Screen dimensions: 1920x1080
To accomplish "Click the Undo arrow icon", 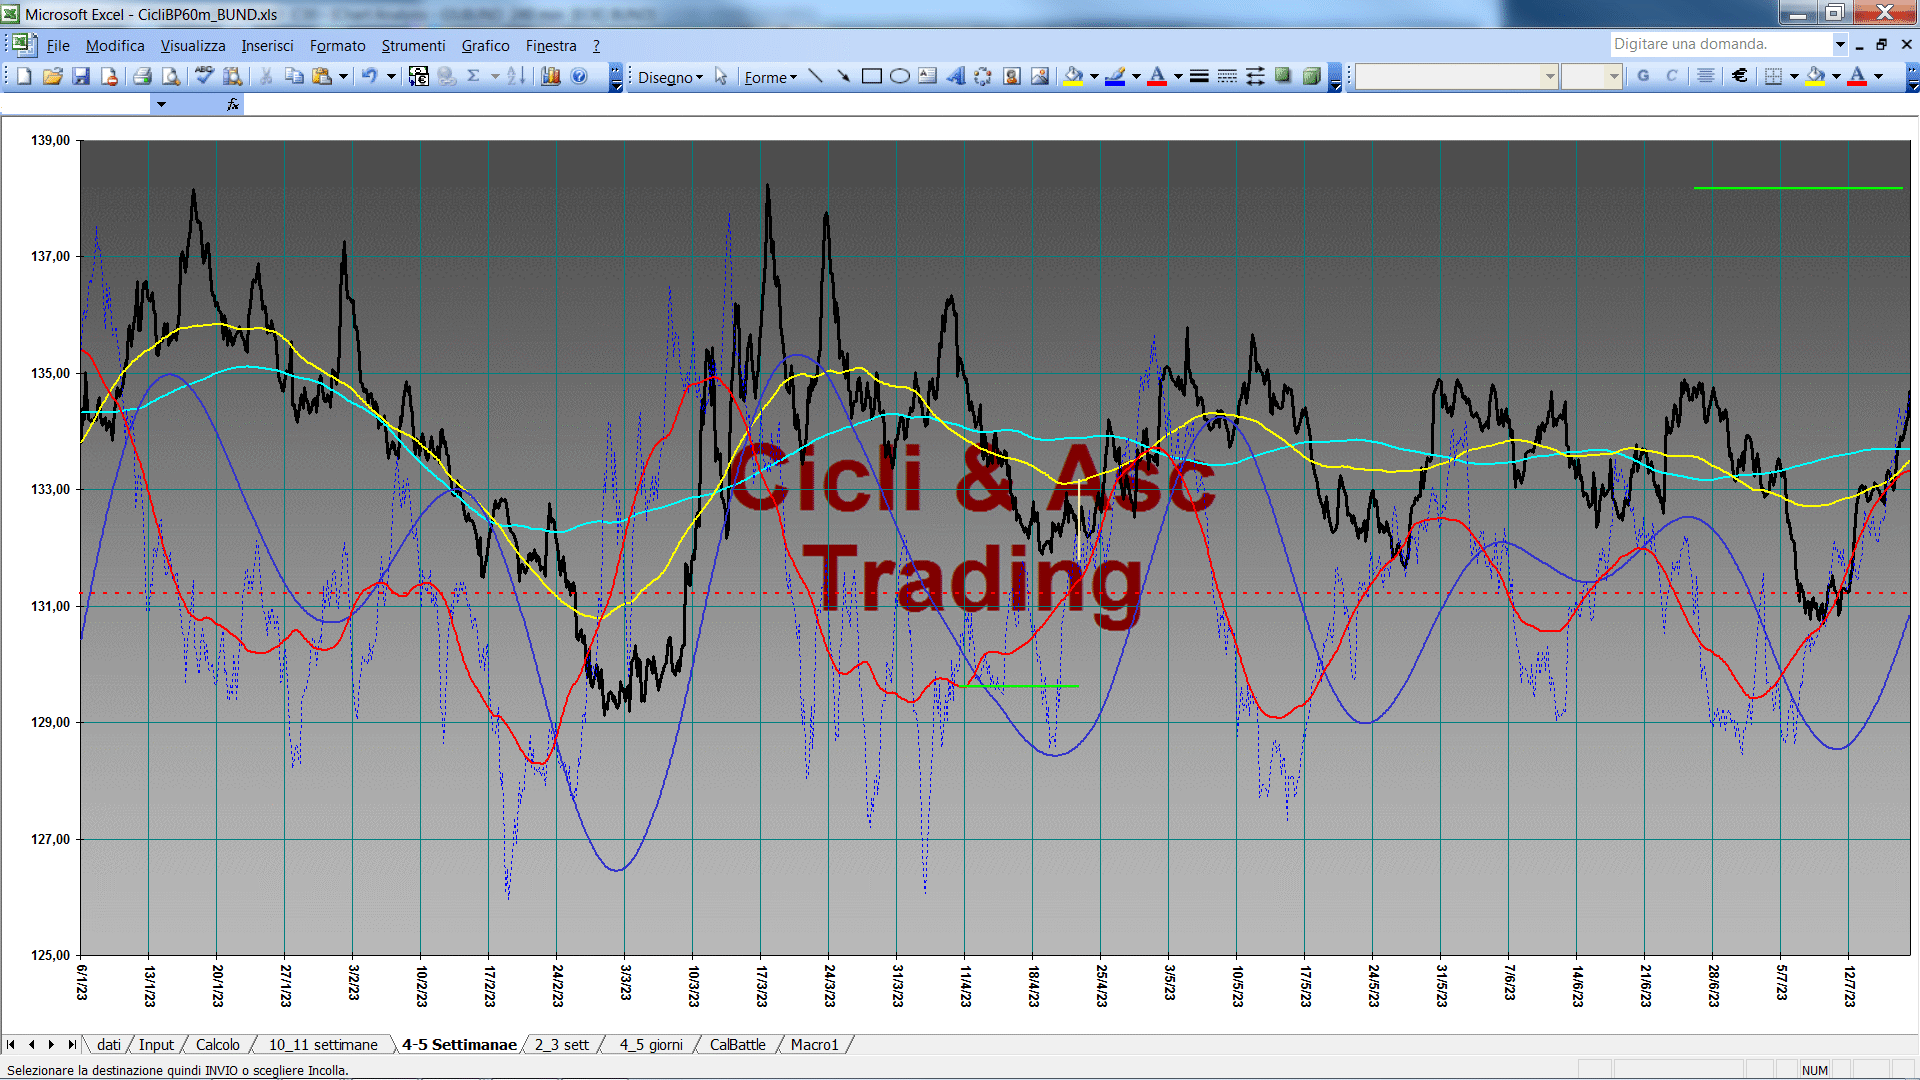I will coord(370,76).
